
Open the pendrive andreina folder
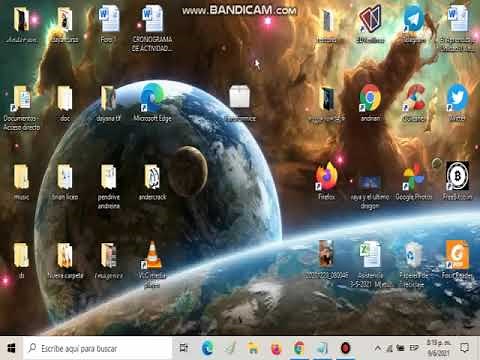click(109, 177)
